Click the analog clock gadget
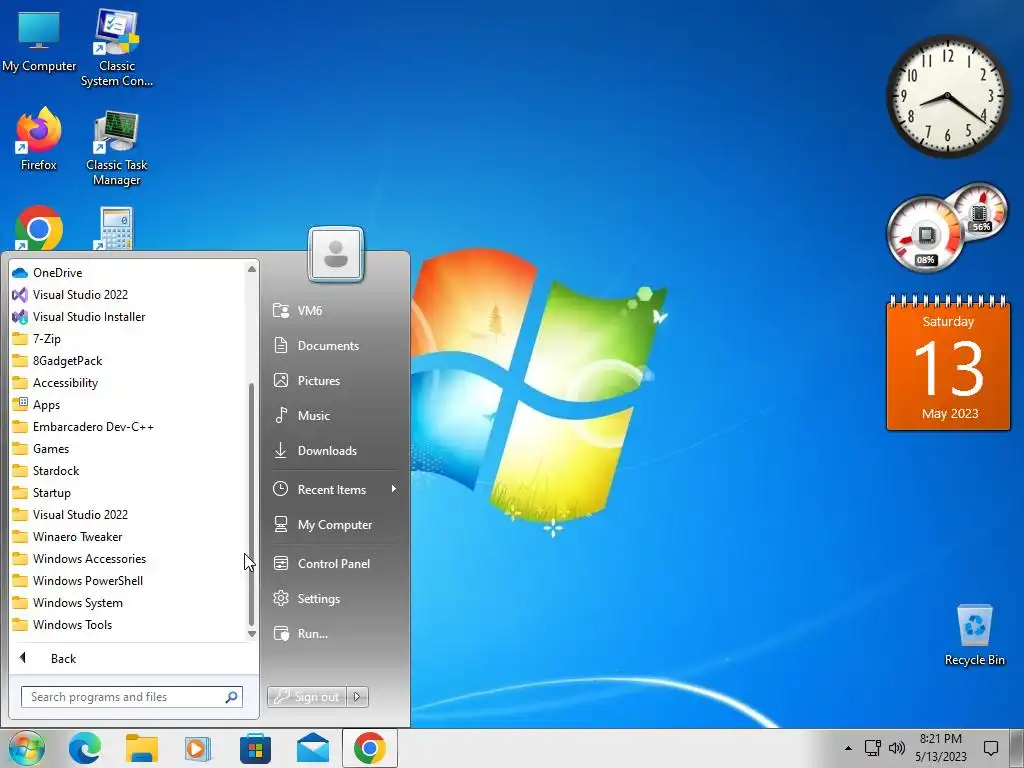Viewport: 1024px width, 768px height. 948,96
